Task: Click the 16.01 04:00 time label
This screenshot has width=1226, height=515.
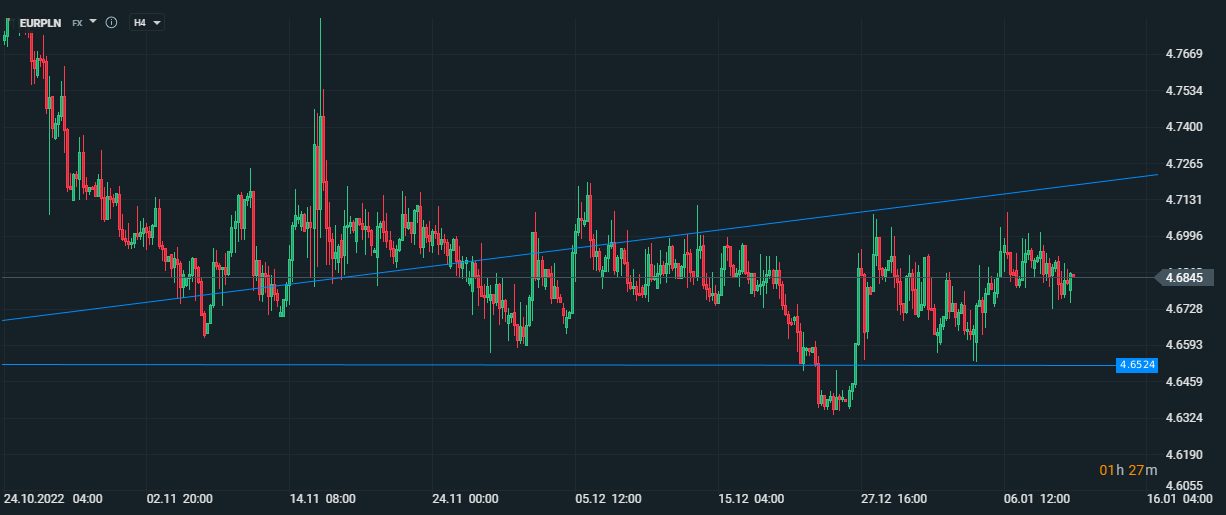Action: tap(1180, 498)
